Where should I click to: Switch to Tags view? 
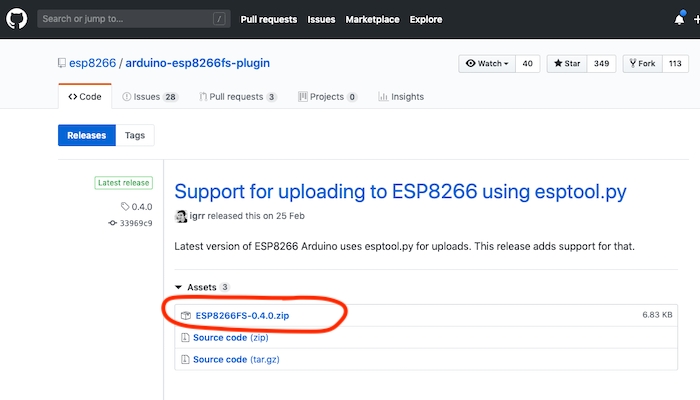[x=135, y=135]
